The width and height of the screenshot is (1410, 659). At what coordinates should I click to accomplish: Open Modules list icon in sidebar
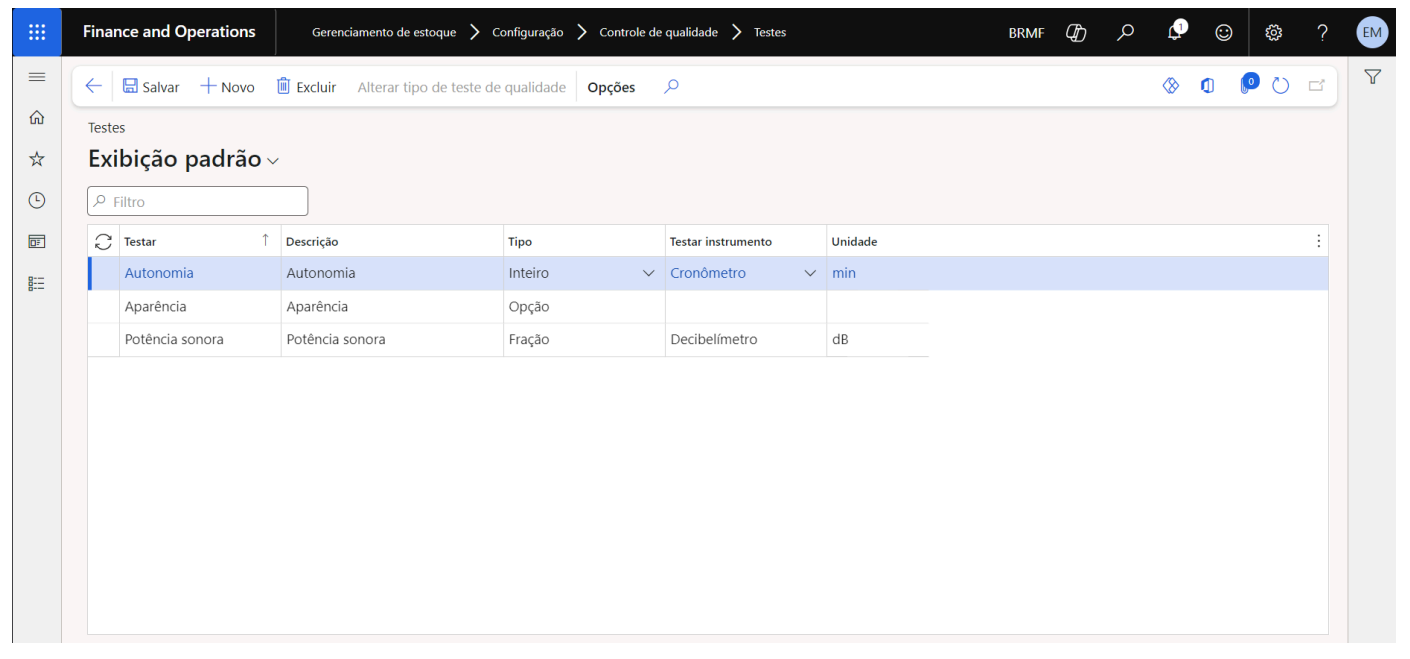click(x=37, y=283)
